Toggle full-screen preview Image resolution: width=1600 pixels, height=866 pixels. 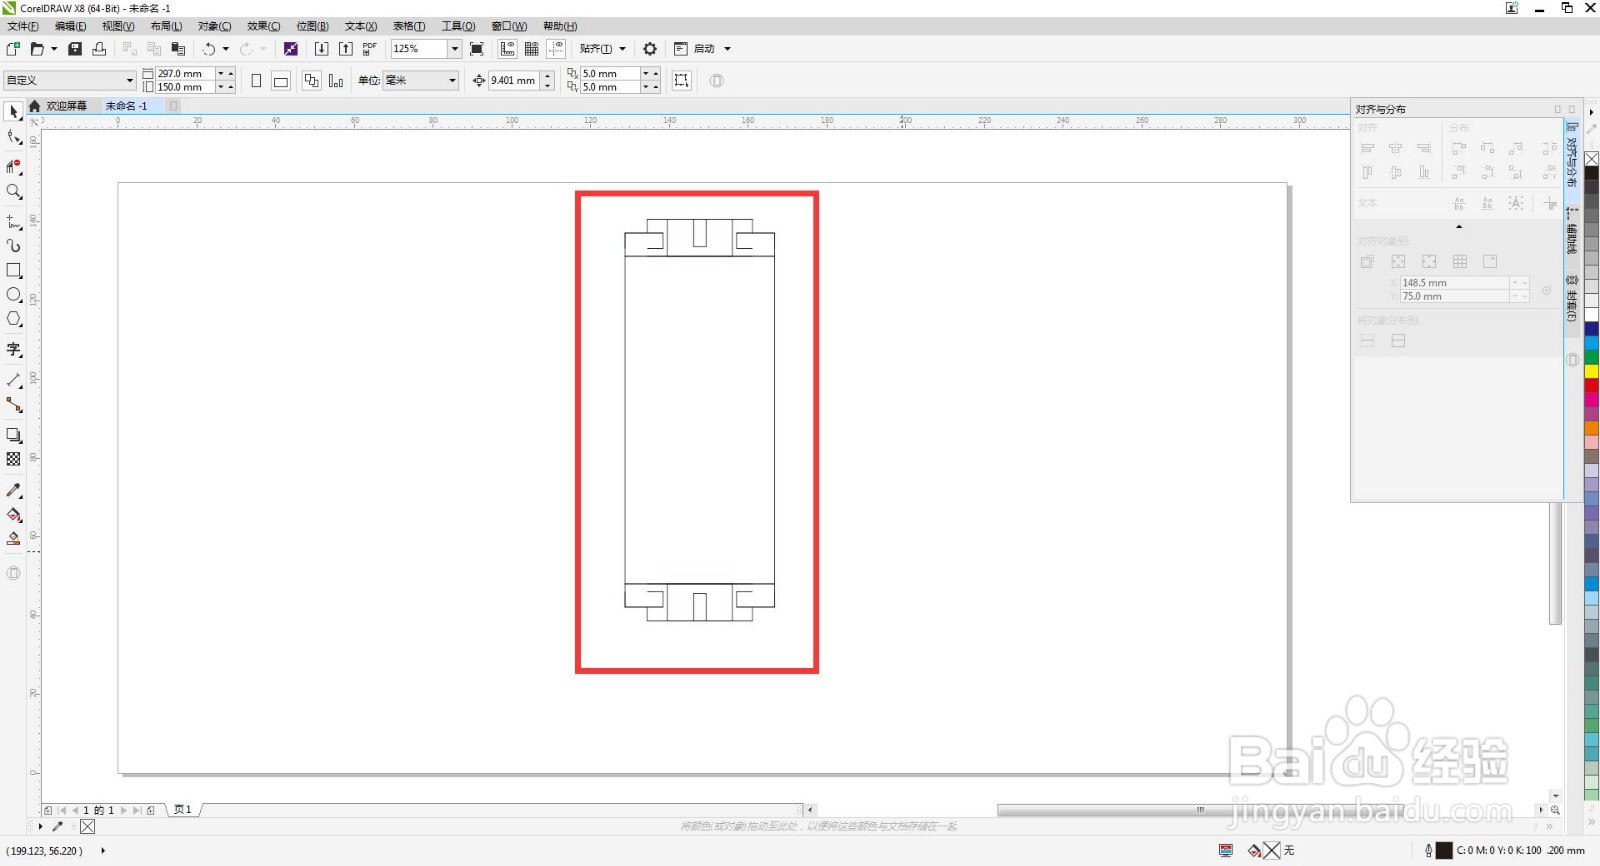pyautogui.click(x=477, y=48)
